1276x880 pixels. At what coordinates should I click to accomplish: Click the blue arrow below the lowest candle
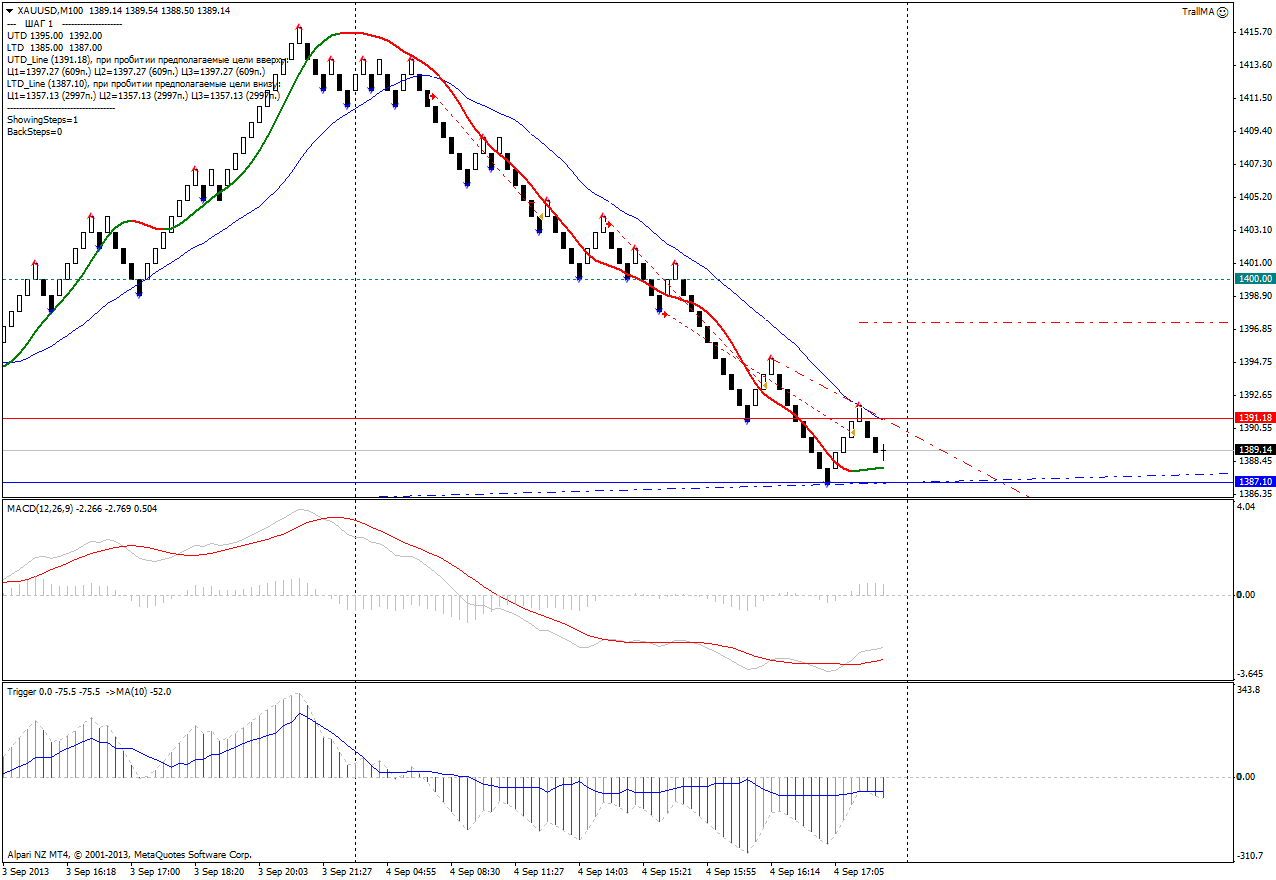[827, 484]
